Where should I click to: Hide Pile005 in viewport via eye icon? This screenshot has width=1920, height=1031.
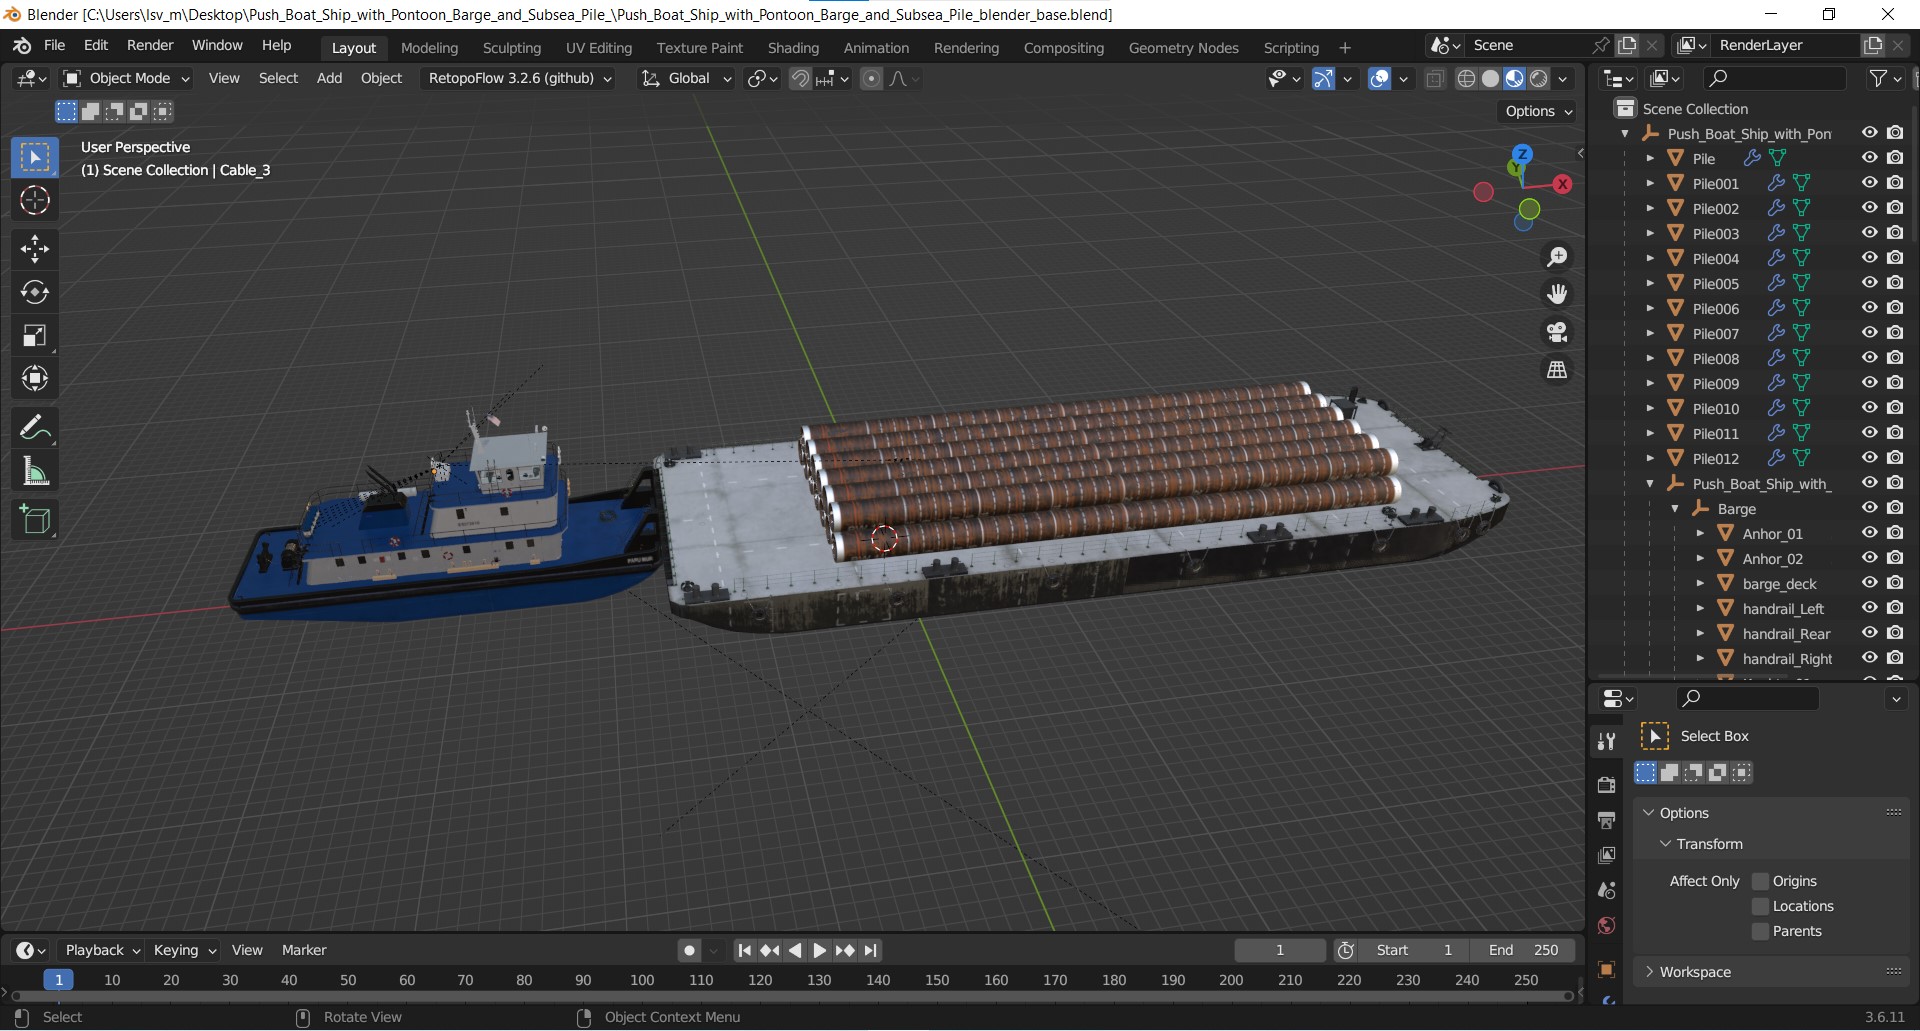tap(1870, 283)
